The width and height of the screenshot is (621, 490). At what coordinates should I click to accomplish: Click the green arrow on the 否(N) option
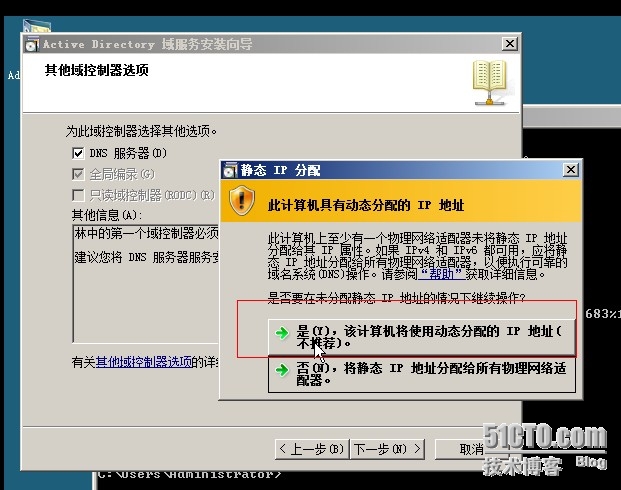coord(282,370)
